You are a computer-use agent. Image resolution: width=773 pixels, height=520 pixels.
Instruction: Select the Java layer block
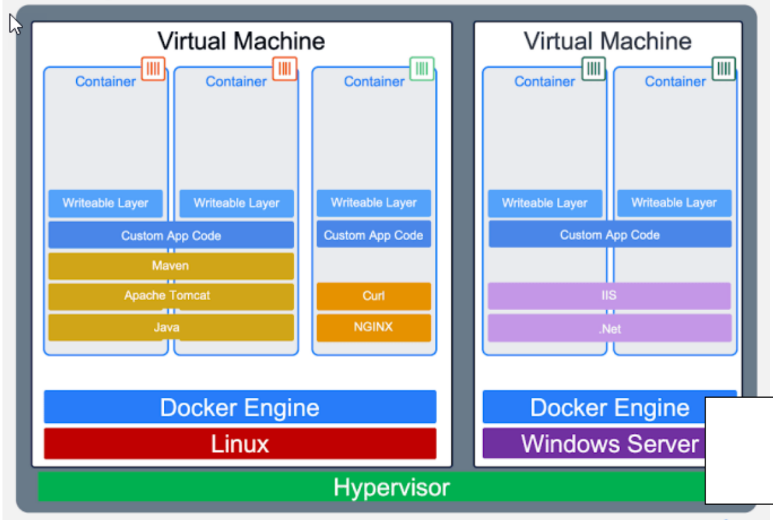pyautogui.click(x=171, y=327)
